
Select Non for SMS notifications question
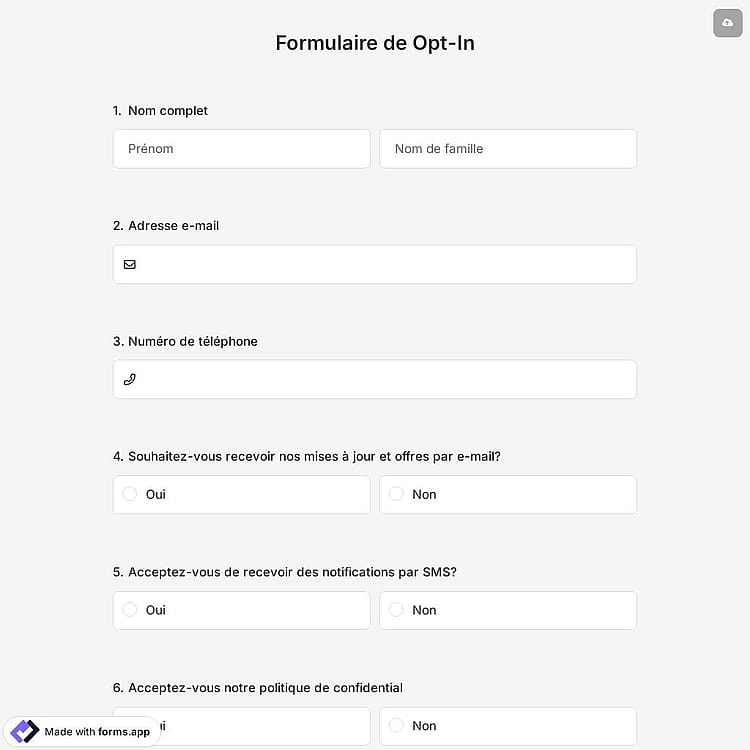tap(508, 610)
